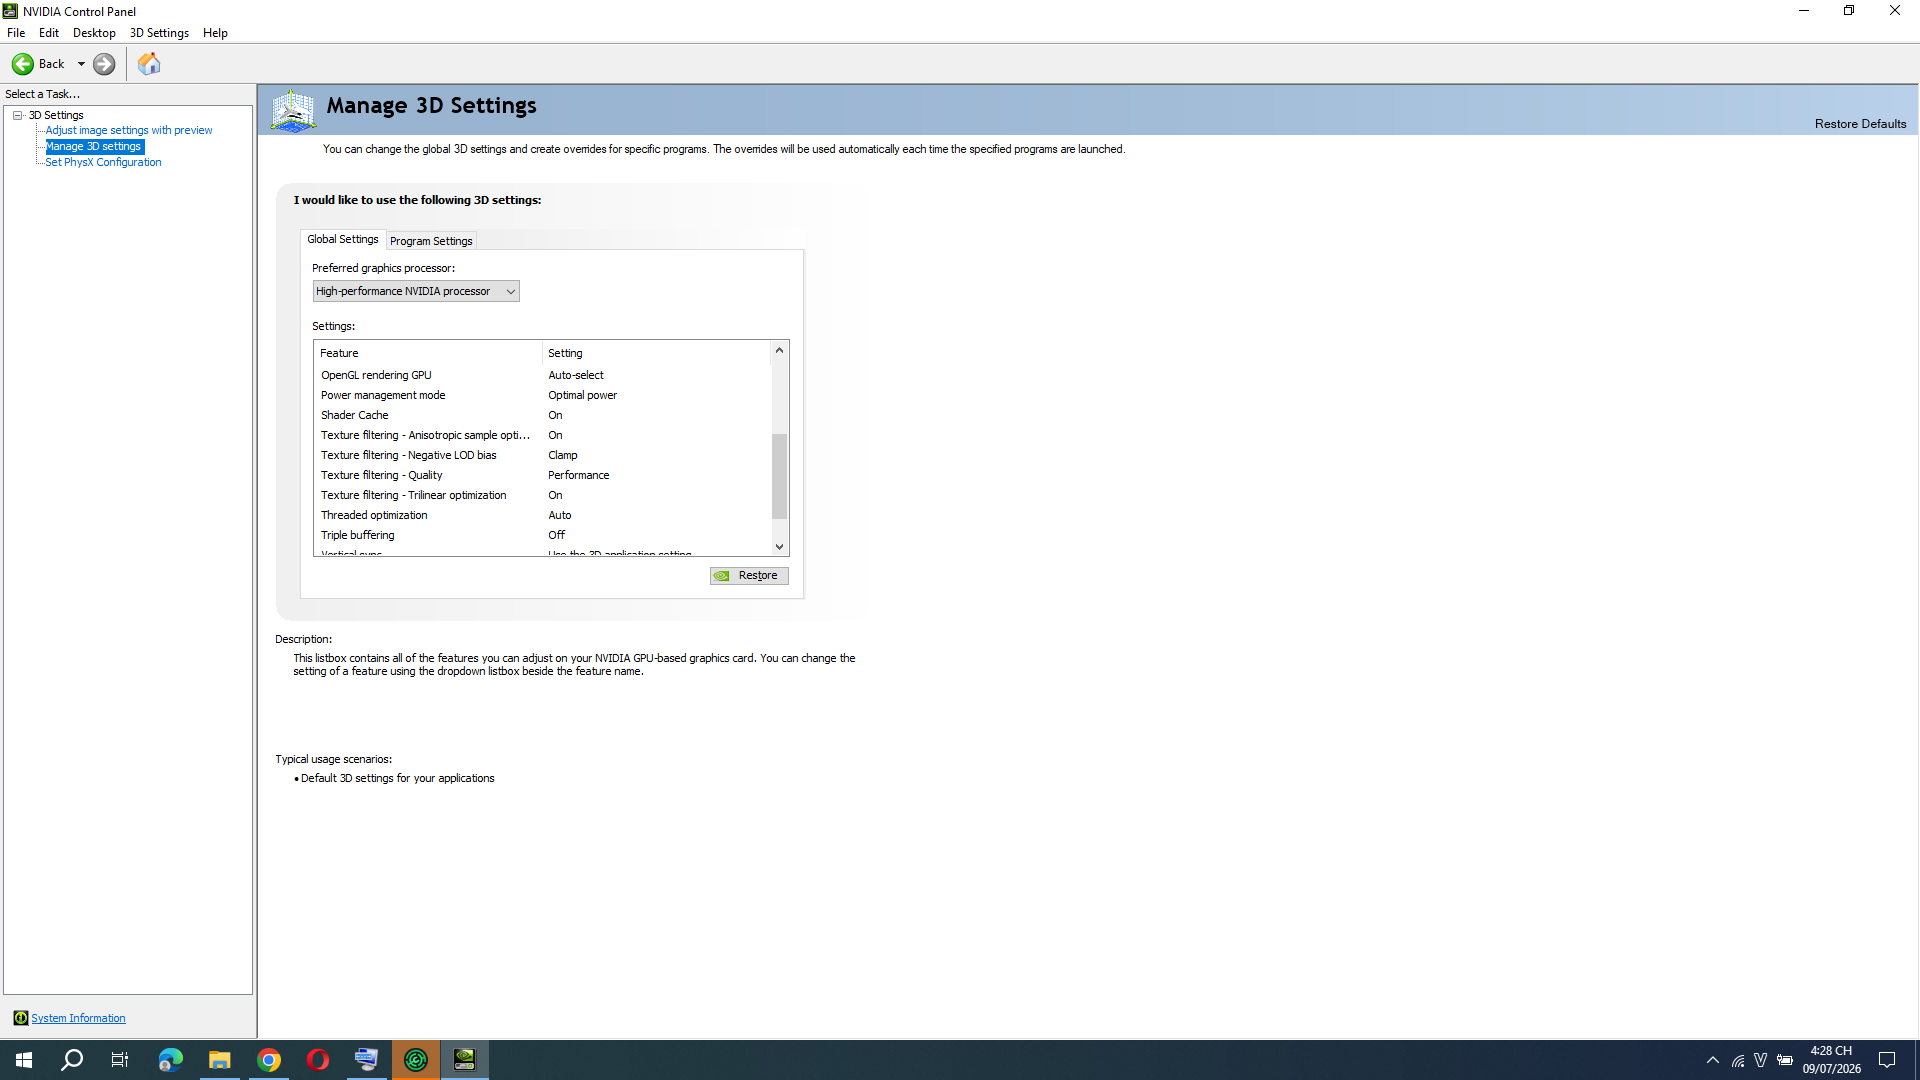Open the 3D Settings menu
The width and height of the screenshot is (1920, 1080).
(159, 33)
